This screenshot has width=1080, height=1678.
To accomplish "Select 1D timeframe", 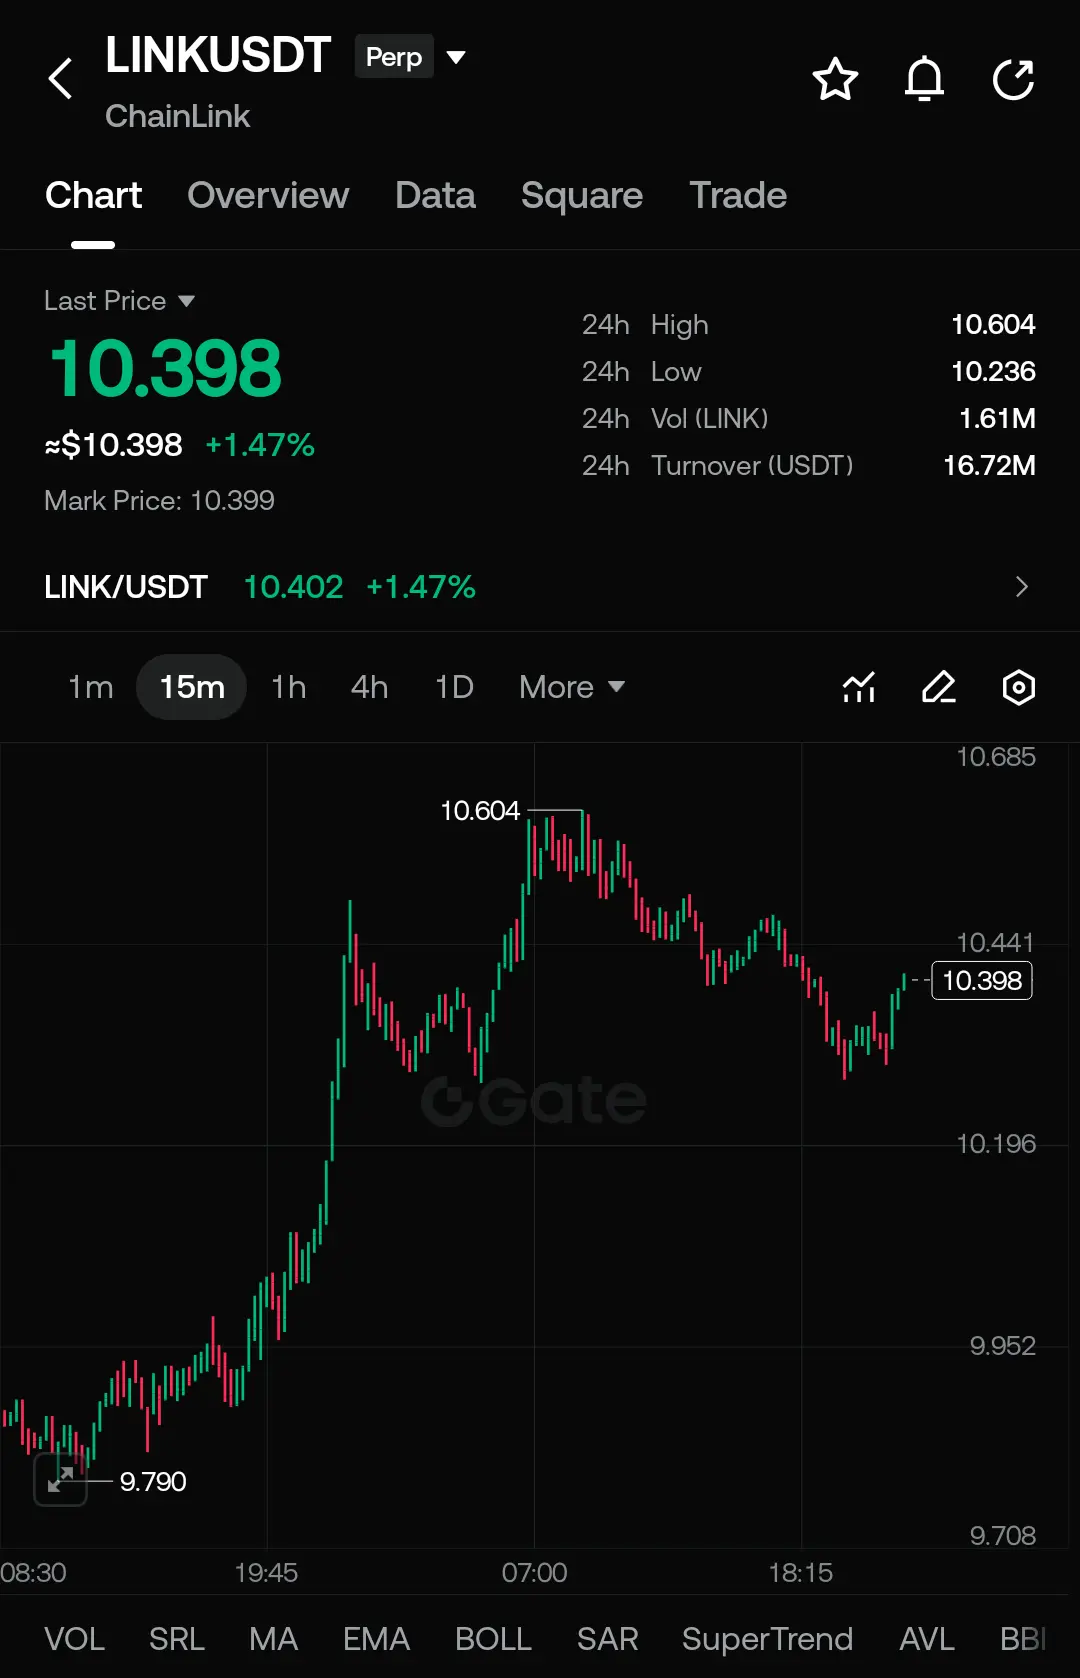I will [x=454, y=687].
